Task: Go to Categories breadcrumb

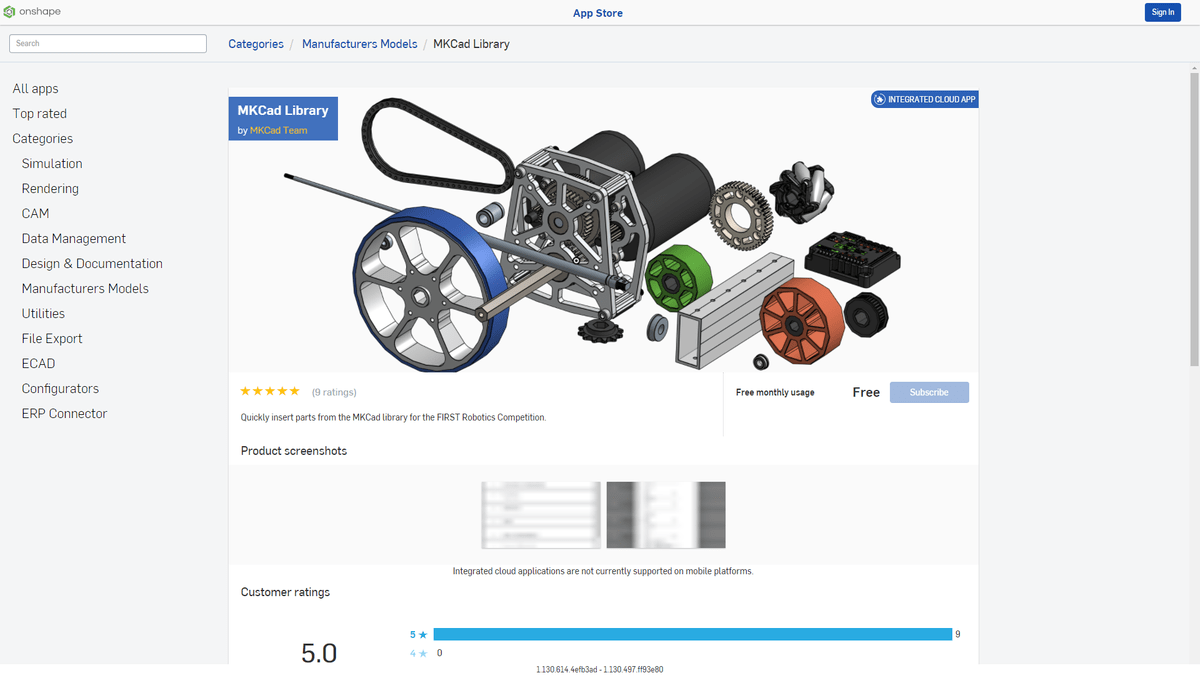Action: point(256,44)
